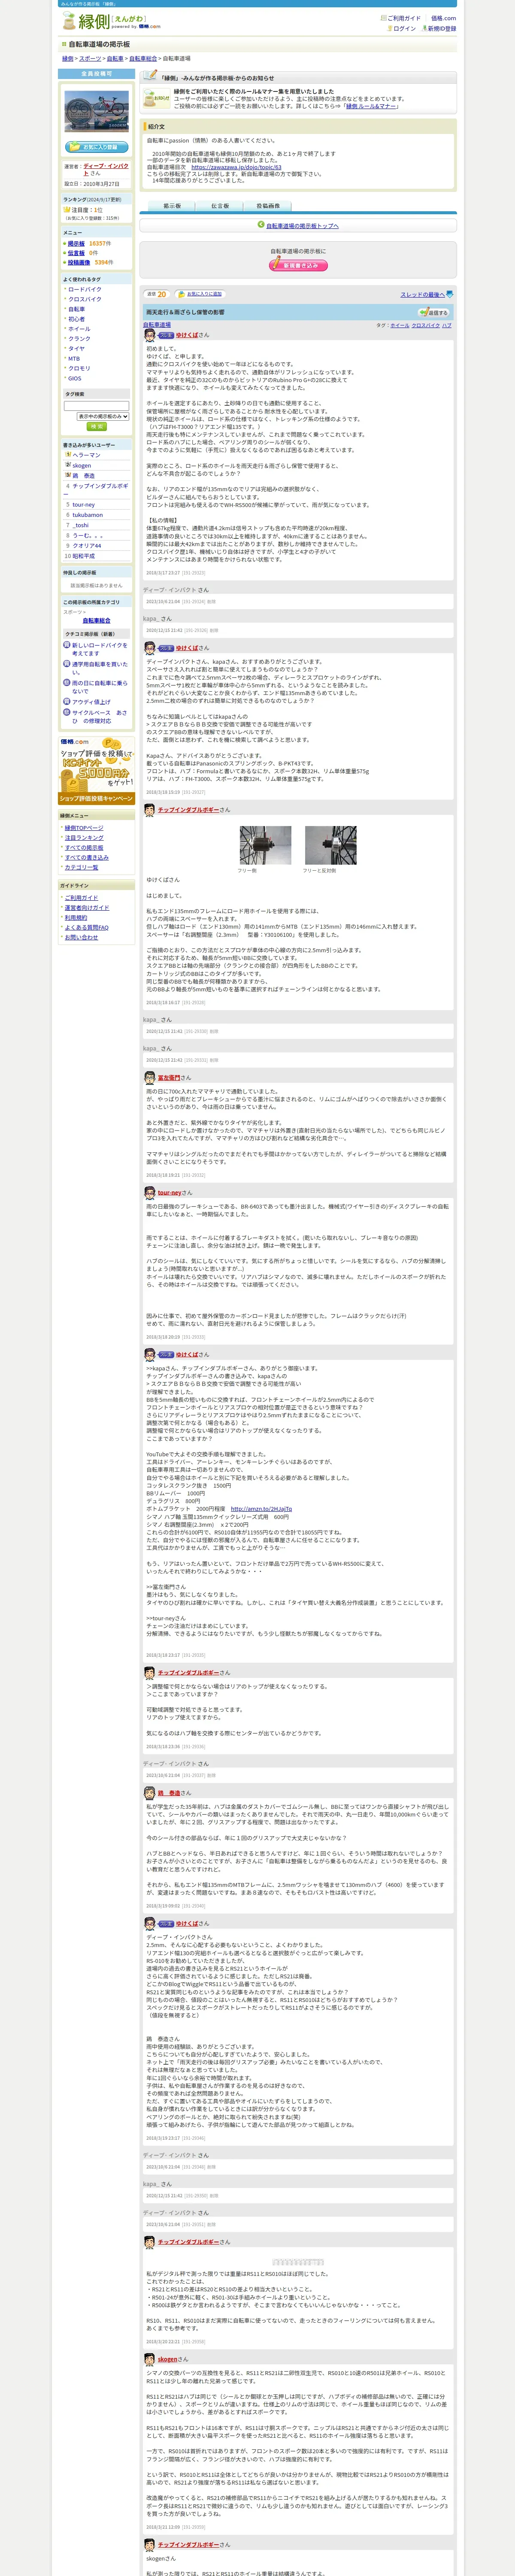Open カテゴリ一覧 menu link
515x2576 pixels.
tap(82, 868)
